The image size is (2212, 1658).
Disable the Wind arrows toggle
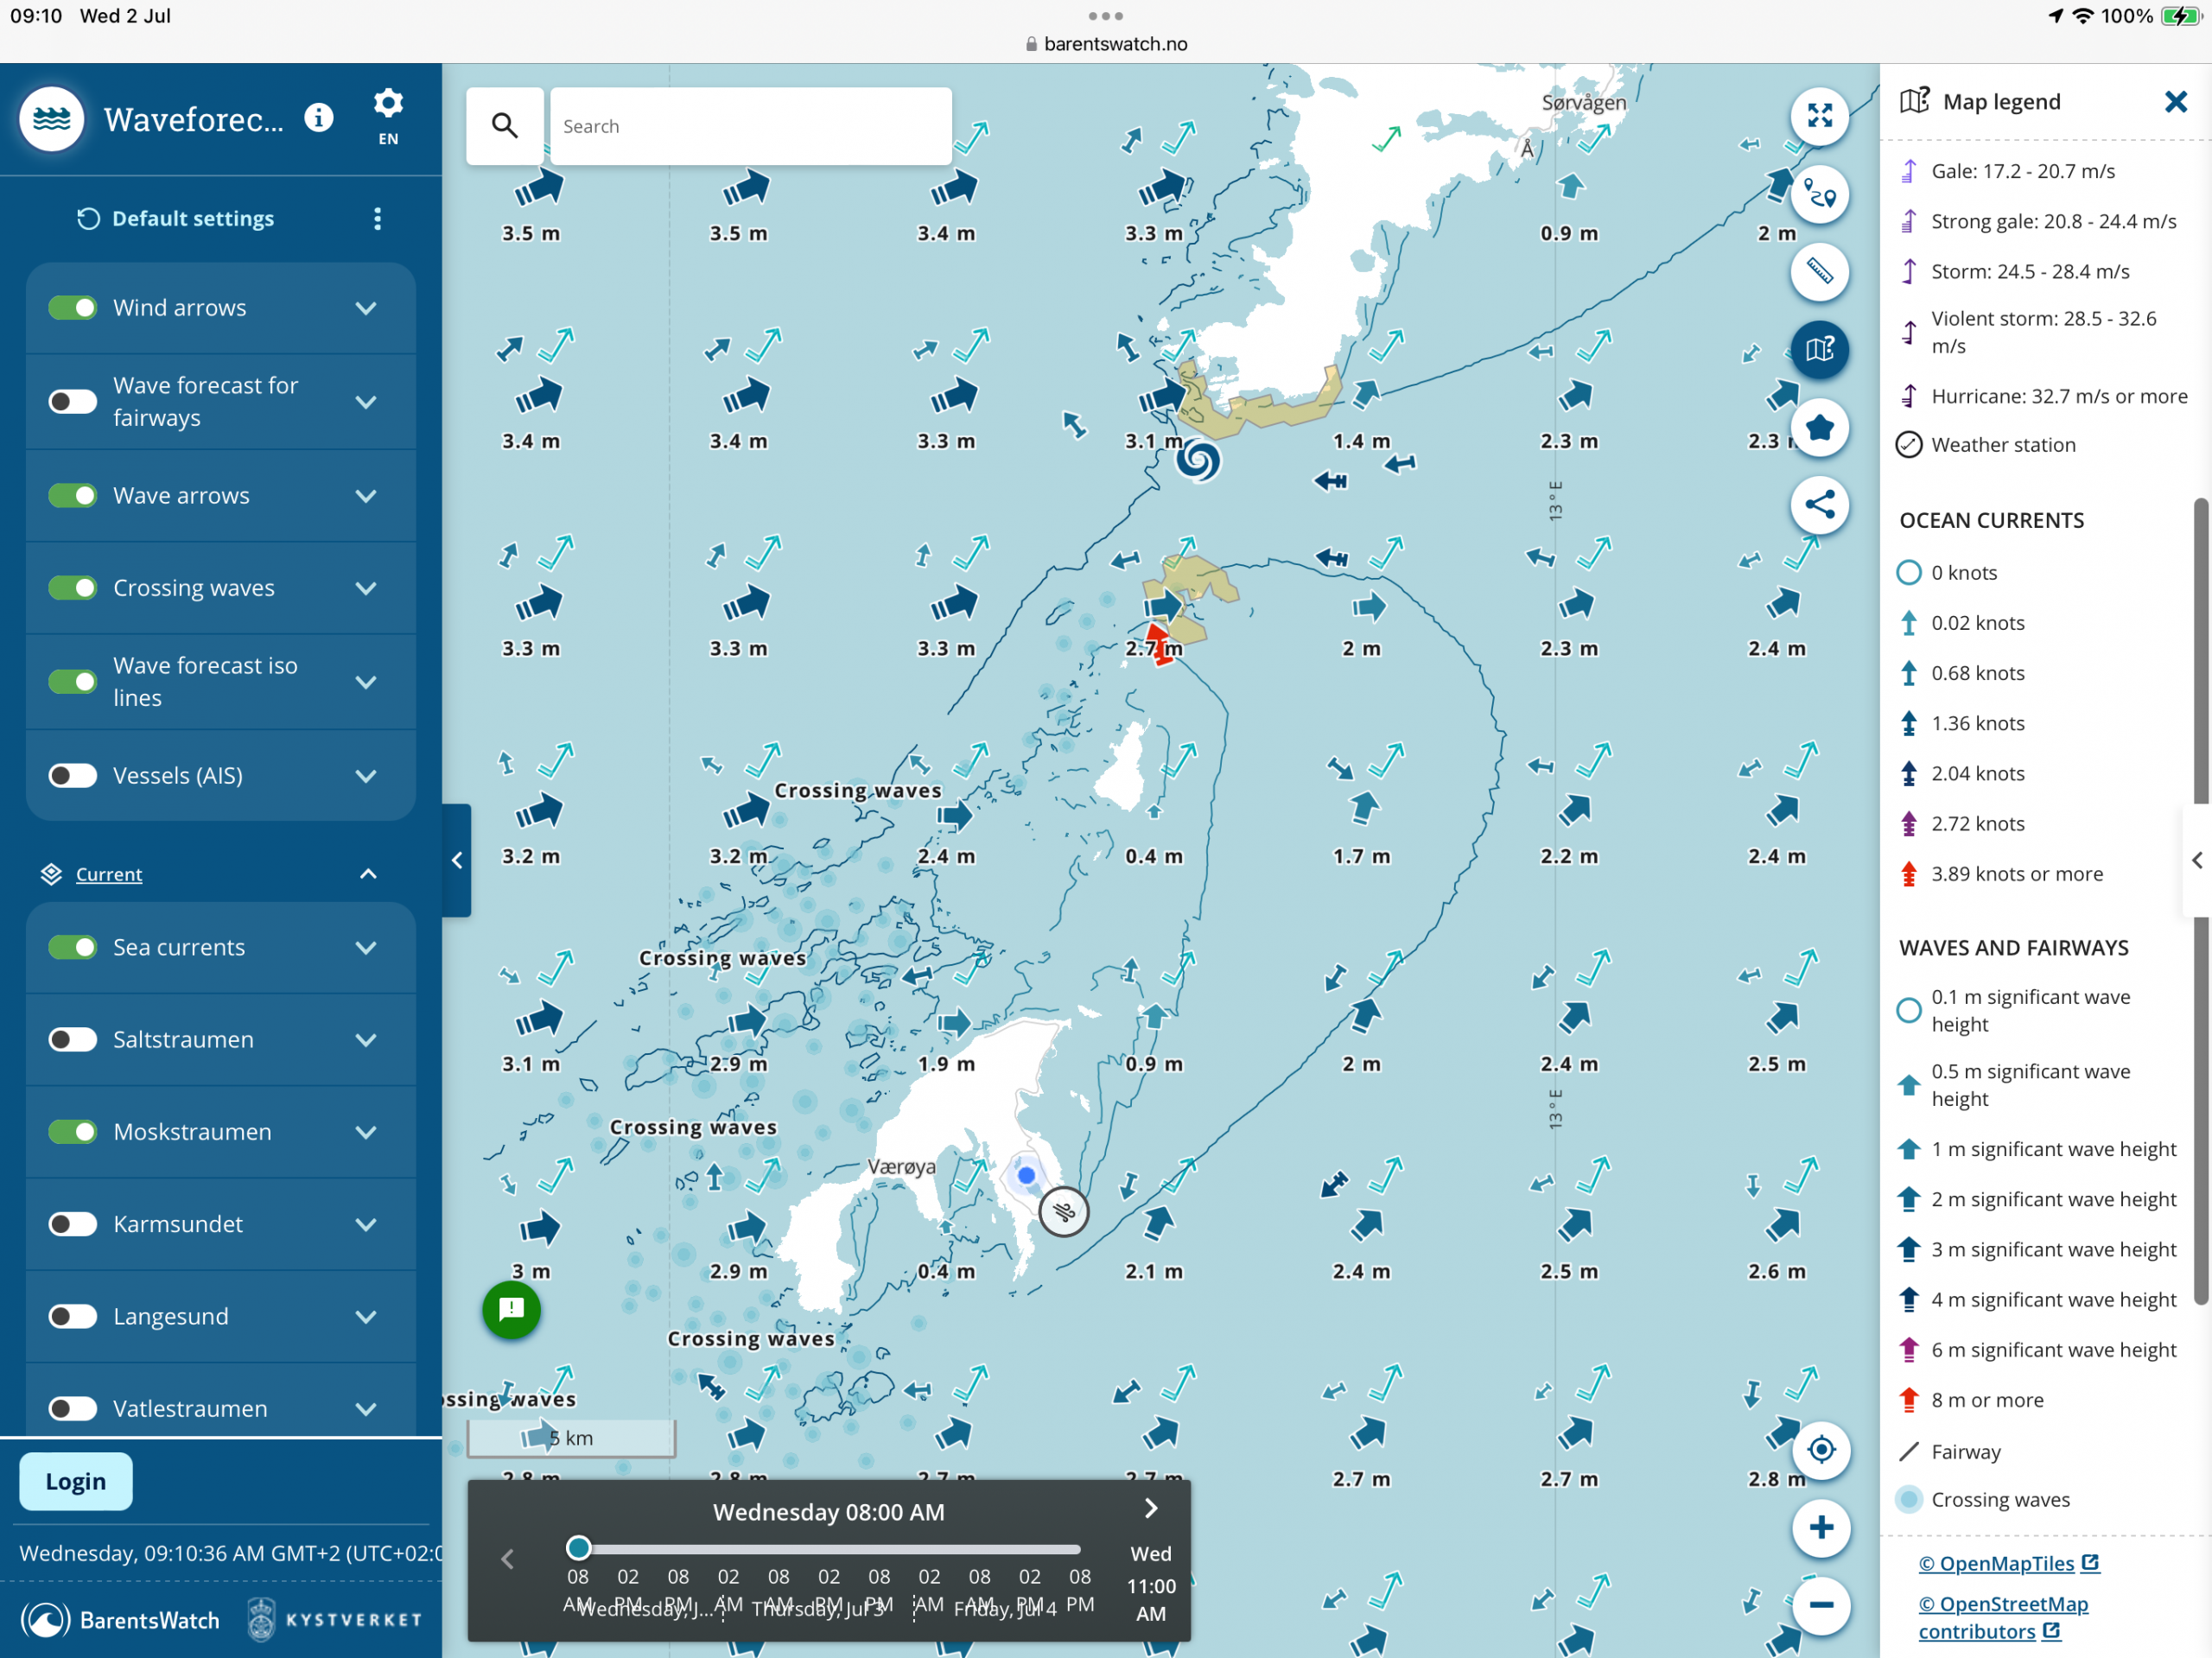pyautogui.click(x=73, y=308)
